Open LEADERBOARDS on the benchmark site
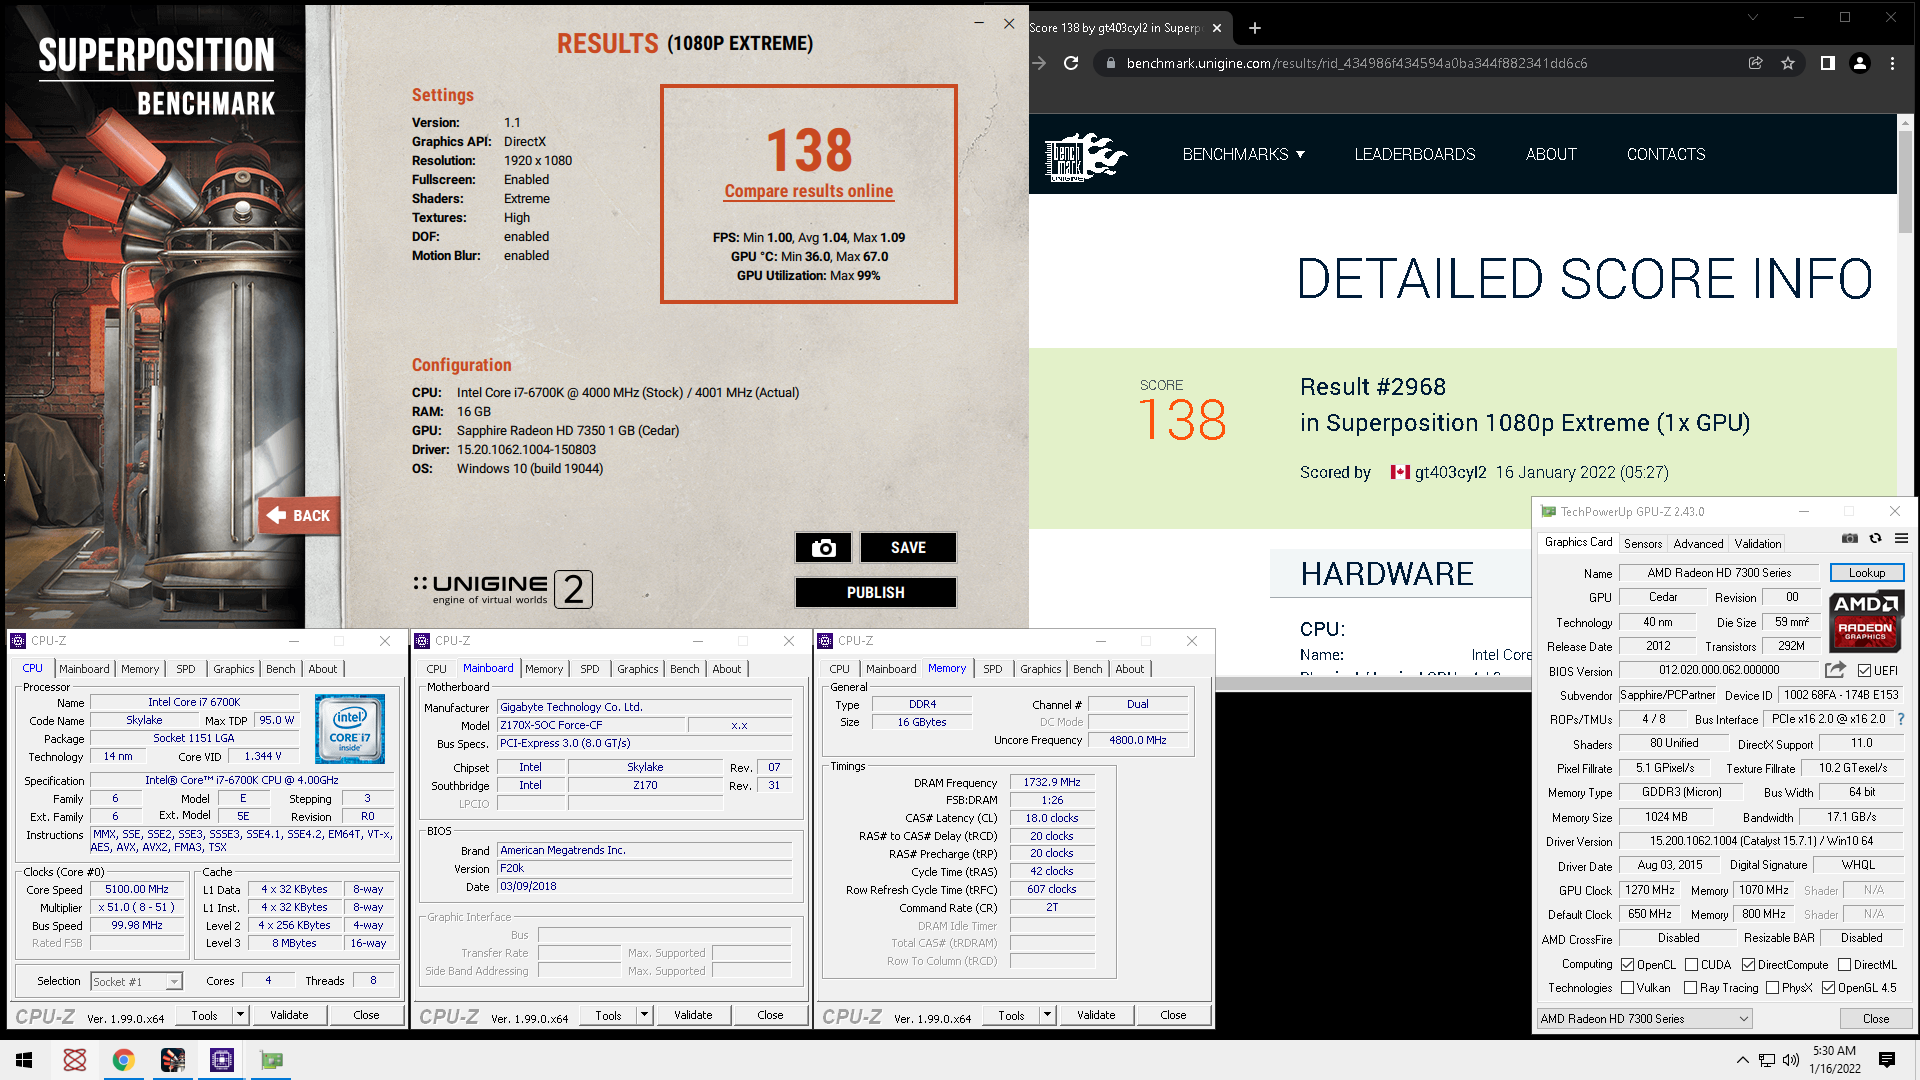 (x=1414, y=155)
